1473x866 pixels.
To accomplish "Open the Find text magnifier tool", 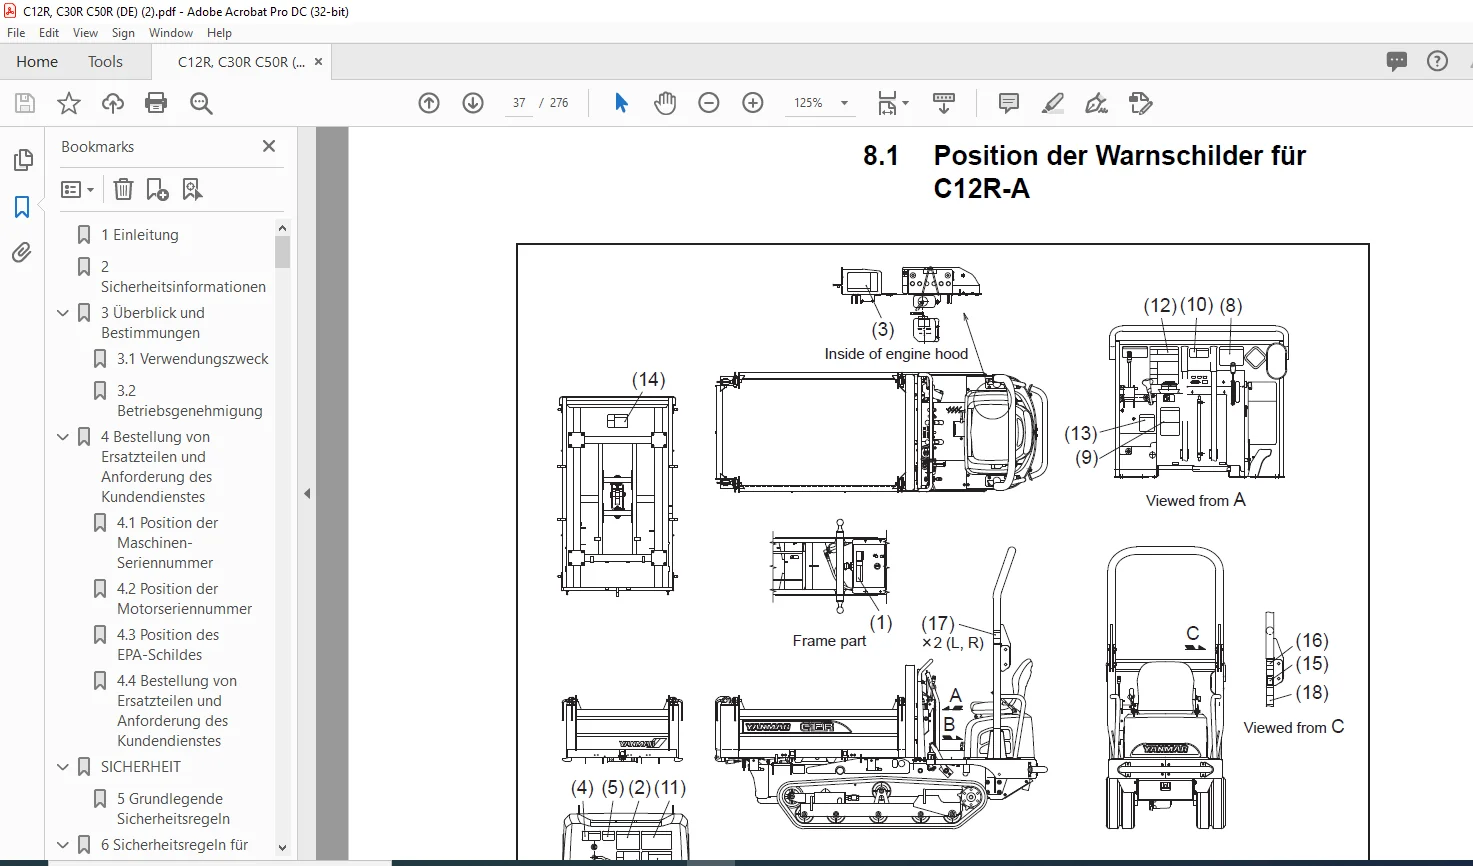I will click(x=201, y=103).
